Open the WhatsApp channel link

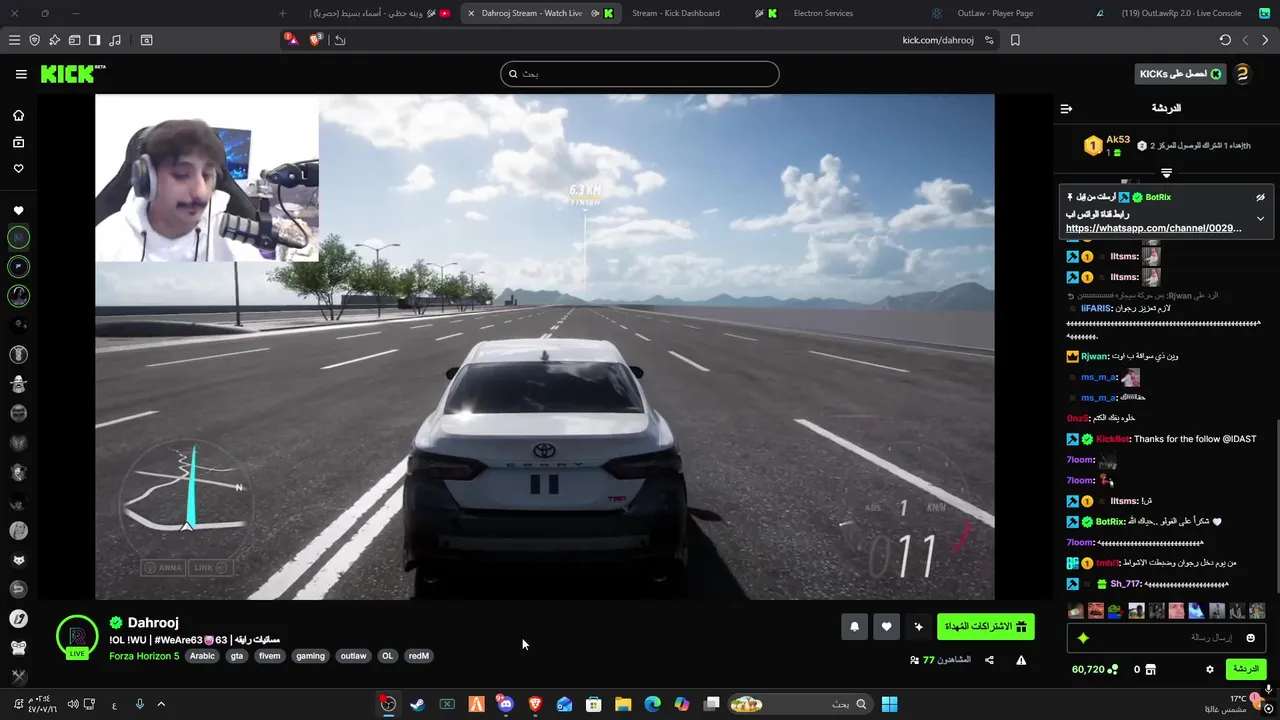tap(1153, 228)
